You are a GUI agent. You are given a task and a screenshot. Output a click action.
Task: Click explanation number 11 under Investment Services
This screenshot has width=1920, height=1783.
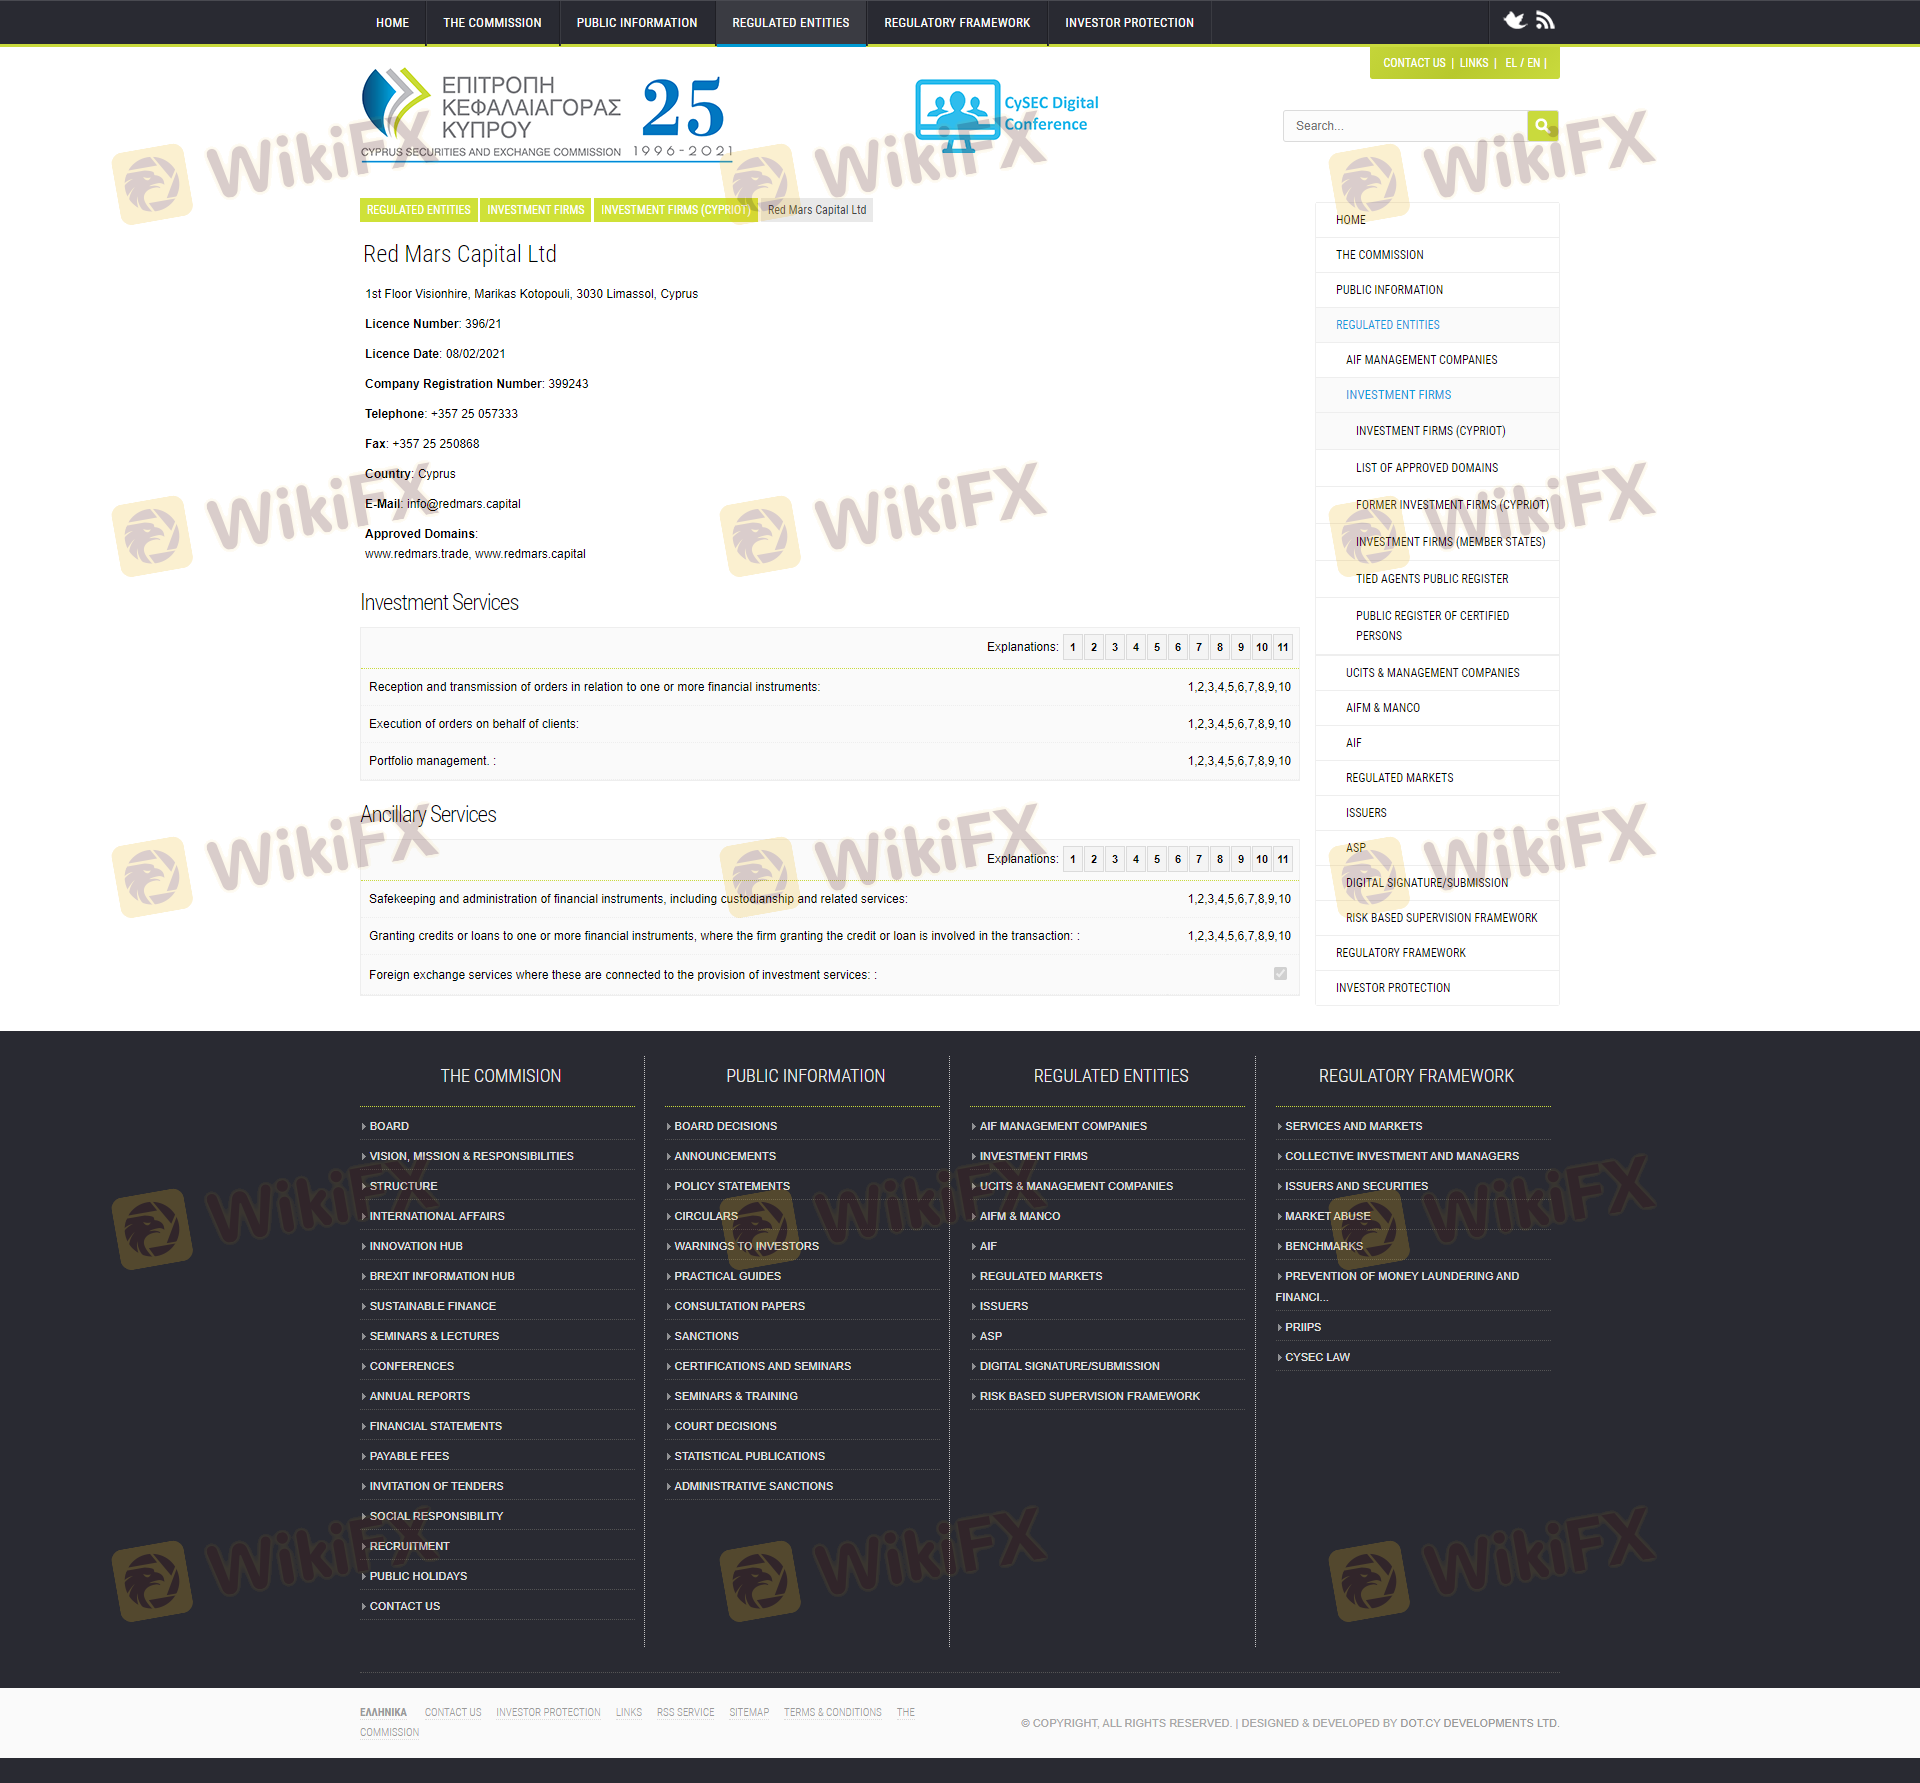(1283, 647)
